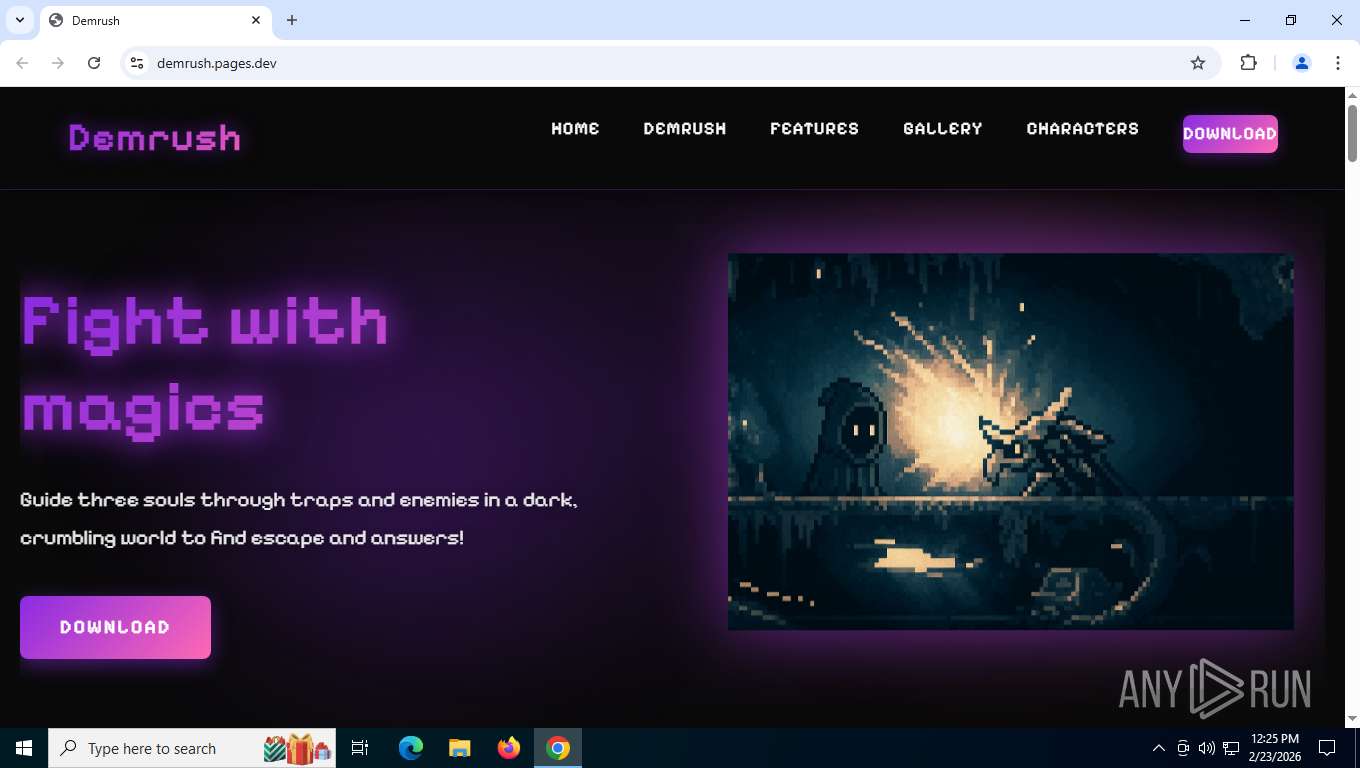Click the browser back arrow

22,63
